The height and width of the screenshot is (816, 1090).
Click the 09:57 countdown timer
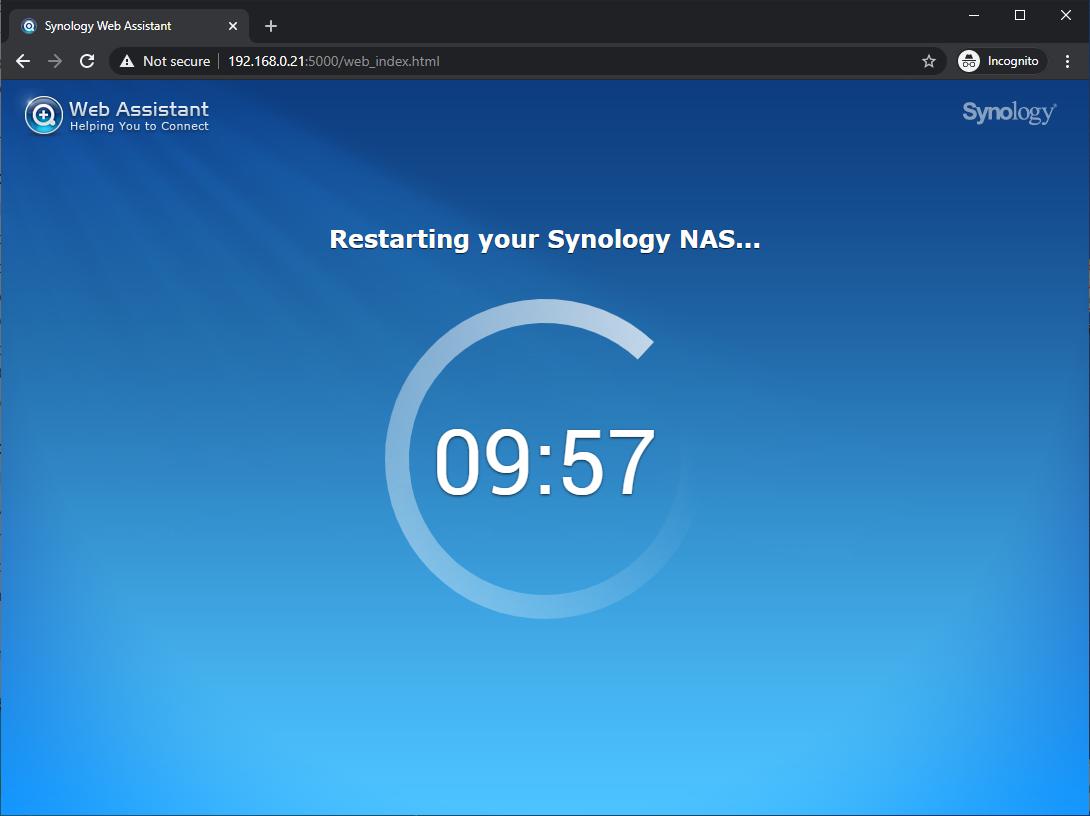545,462
